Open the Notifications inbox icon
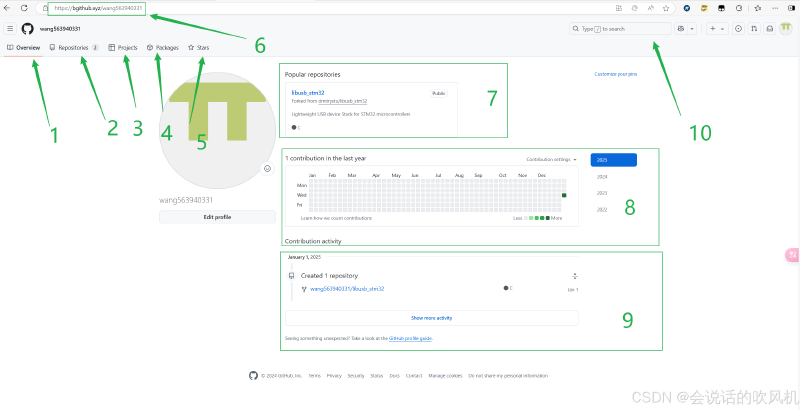This screenshot has width=800, height=410. 770,29
